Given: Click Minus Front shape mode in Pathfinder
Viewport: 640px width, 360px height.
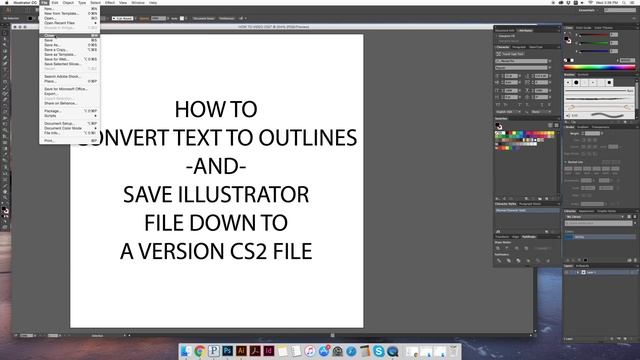Looking at the screenshot, I should pyautogui.click(x=507, y=248).
